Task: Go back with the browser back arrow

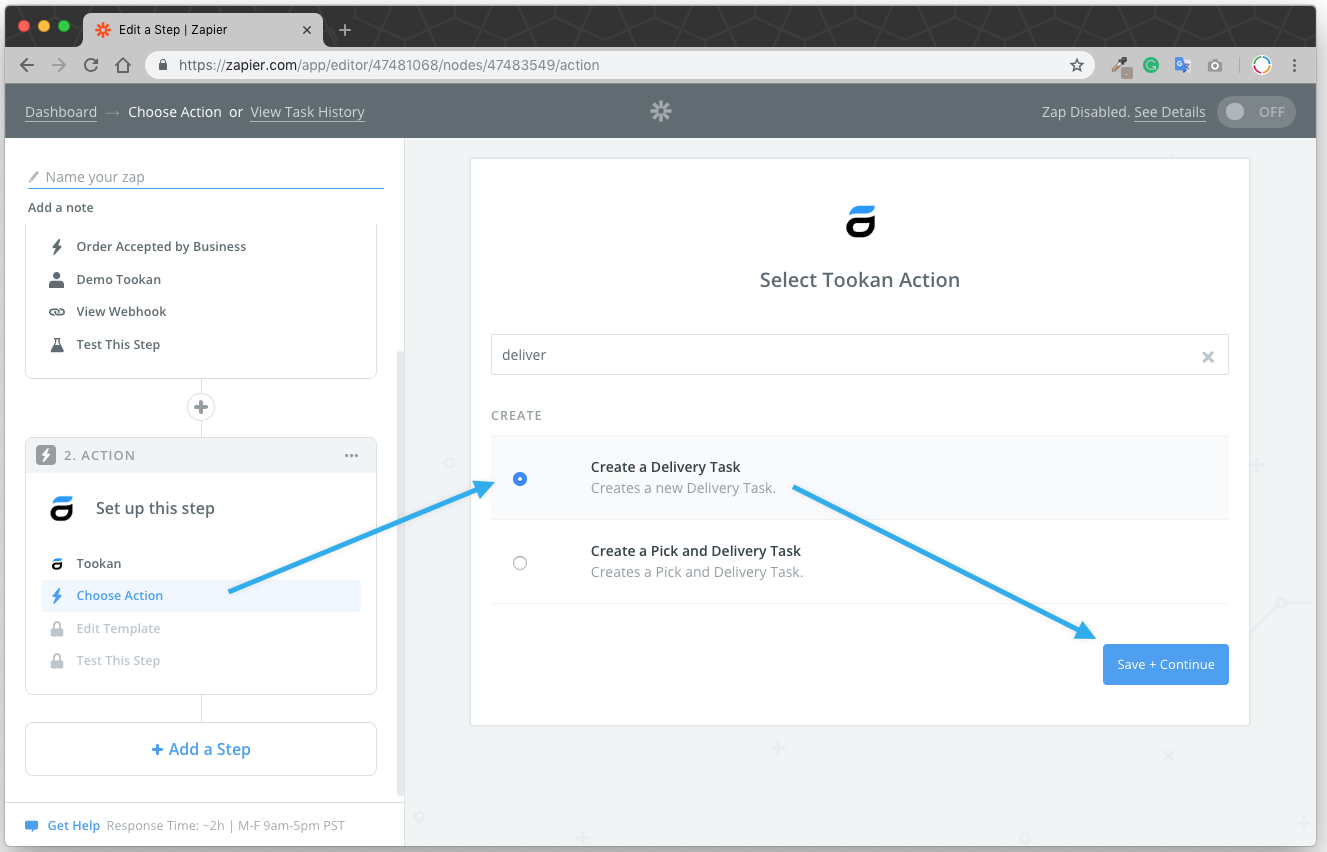Action: point(27,65)
